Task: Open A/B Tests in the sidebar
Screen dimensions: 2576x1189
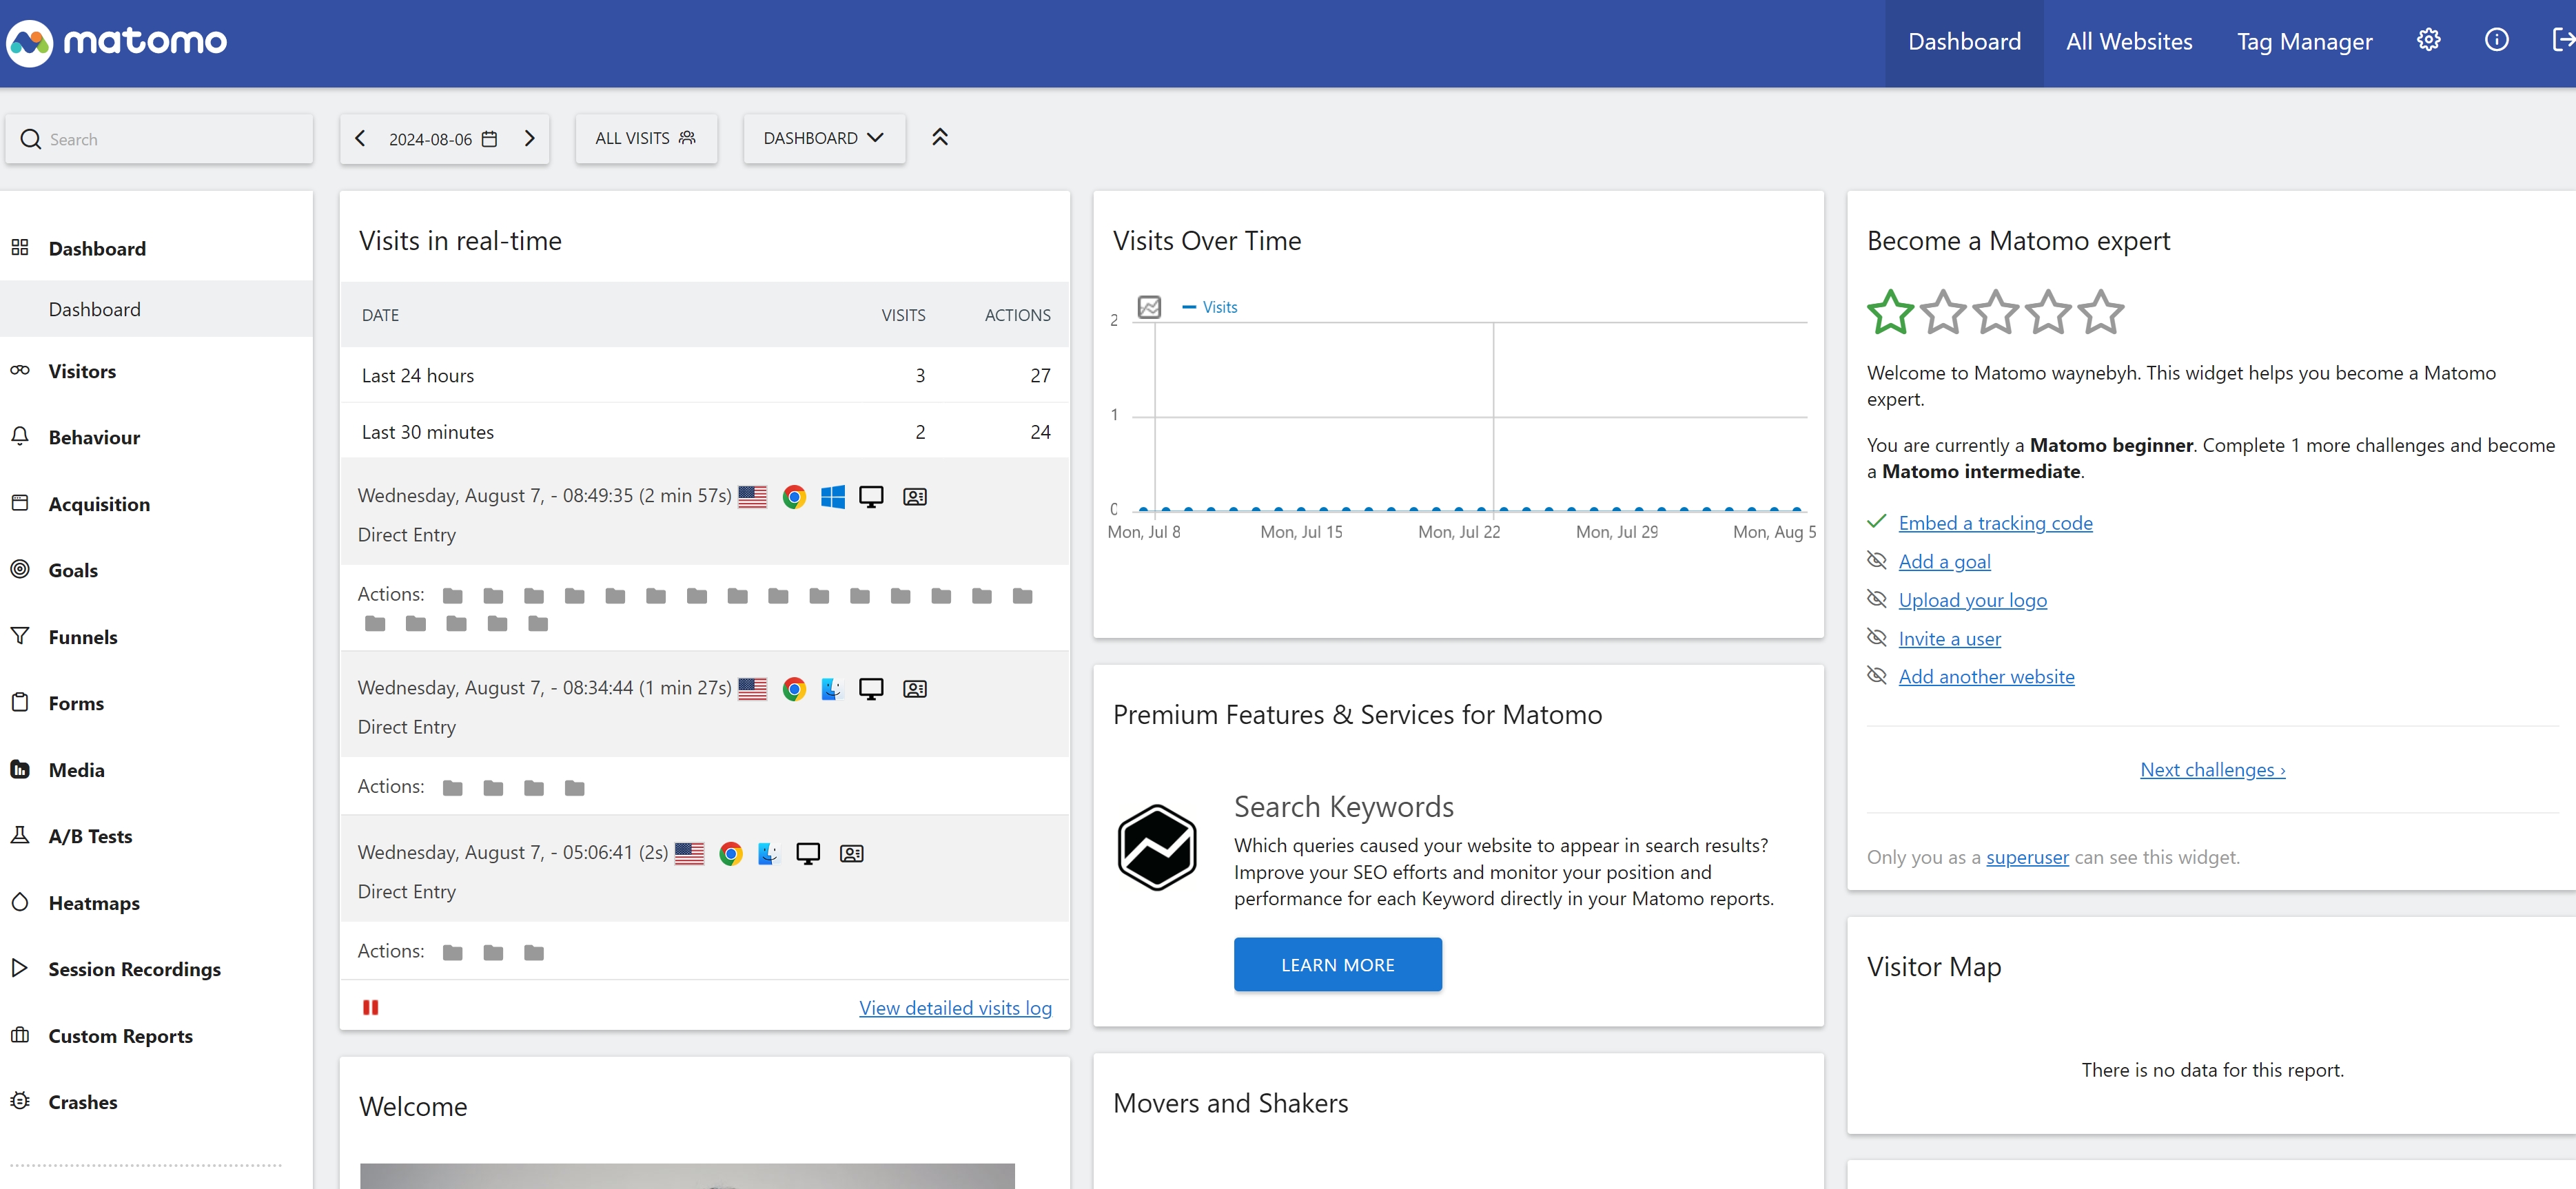Action: [x=90, y=836]
